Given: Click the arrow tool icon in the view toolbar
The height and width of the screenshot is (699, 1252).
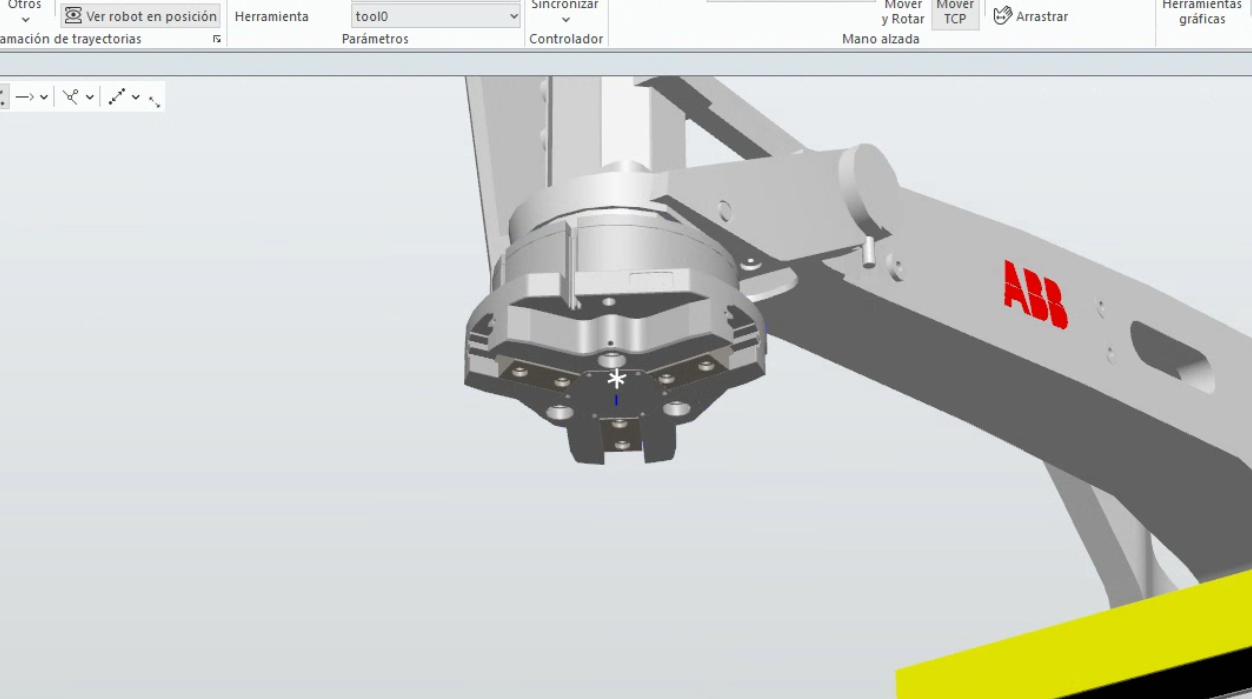Looking at the screenshot, I should [x=25, y=97].
